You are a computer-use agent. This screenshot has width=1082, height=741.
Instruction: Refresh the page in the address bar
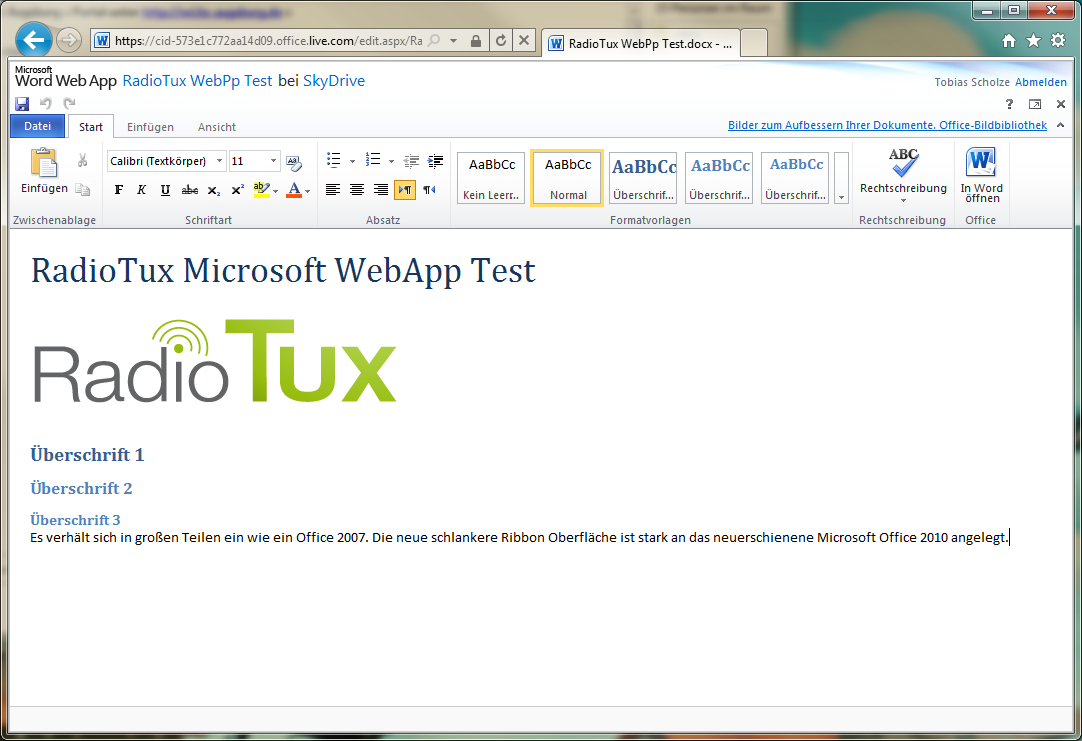tap(502, 41)
